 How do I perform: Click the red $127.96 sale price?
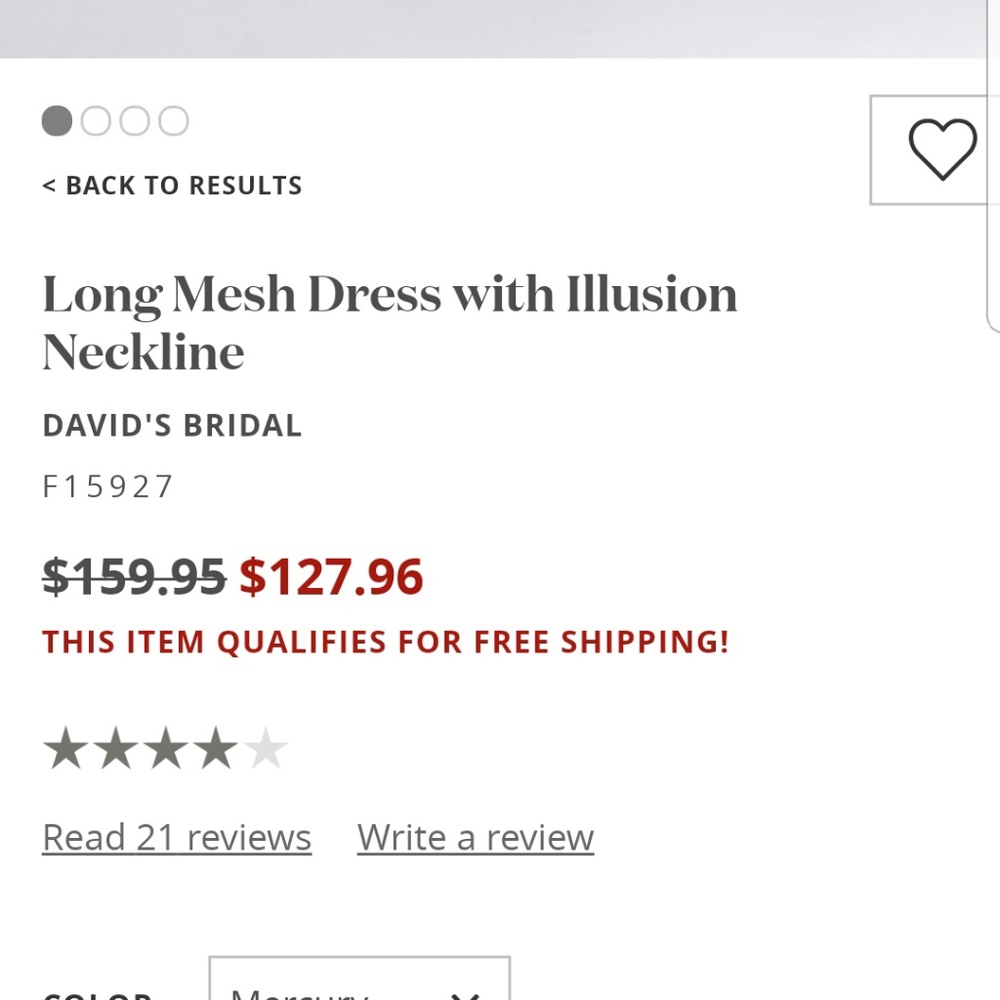pos(331,577)
